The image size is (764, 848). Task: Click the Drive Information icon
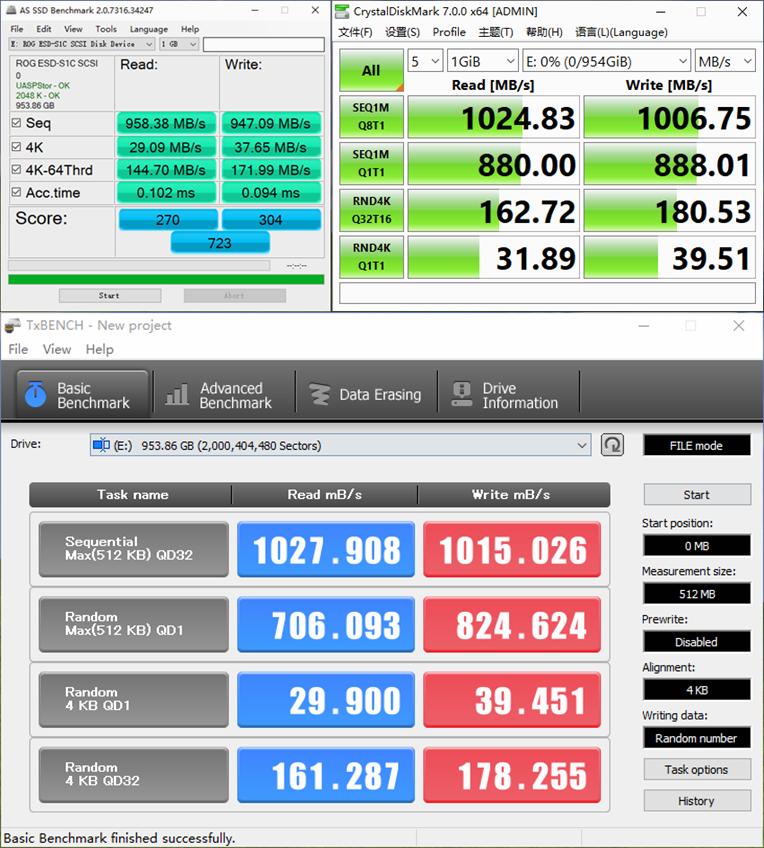[462, 394]
